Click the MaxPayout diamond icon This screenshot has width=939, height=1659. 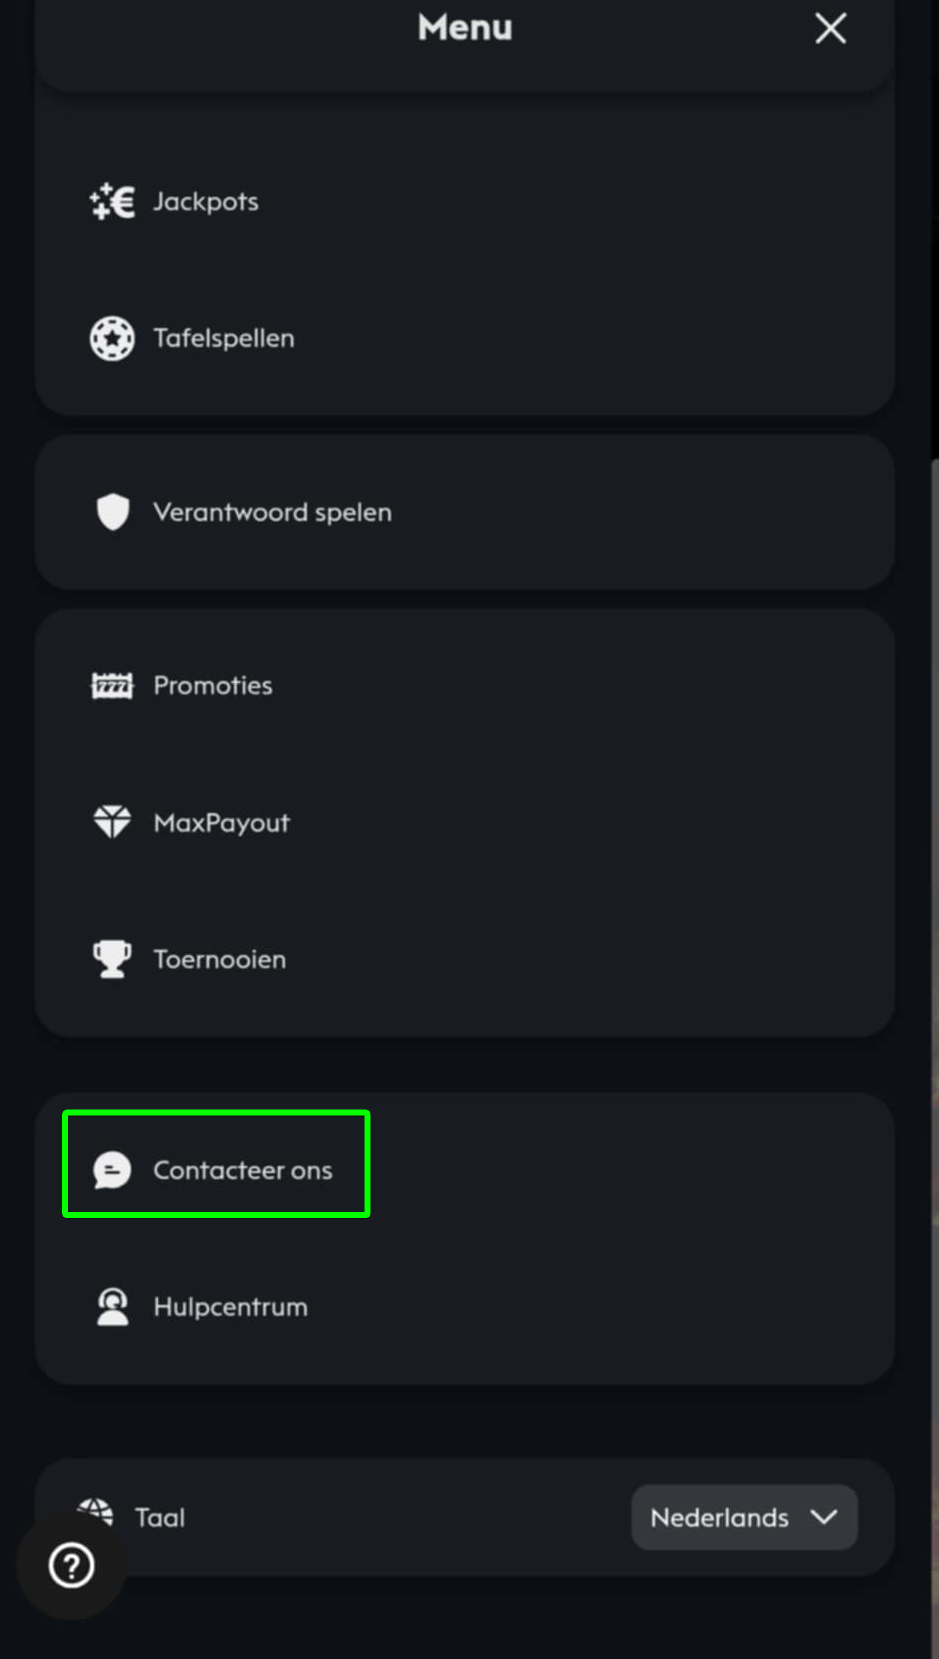coord(112,822)
